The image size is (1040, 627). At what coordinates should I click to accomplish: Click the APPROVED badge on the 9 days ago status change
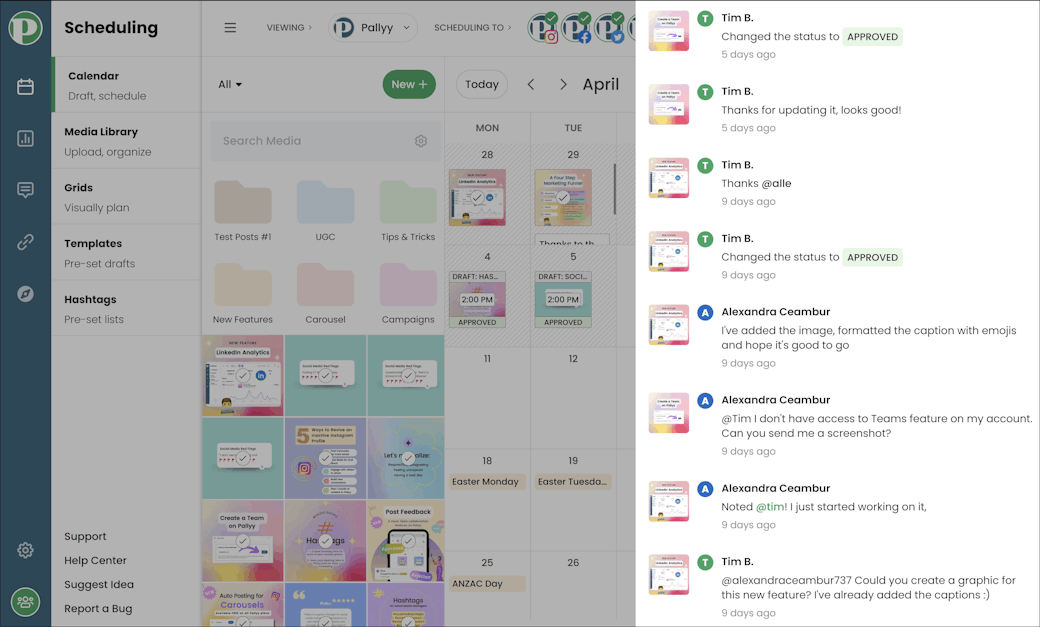click(x=872, y=257)
